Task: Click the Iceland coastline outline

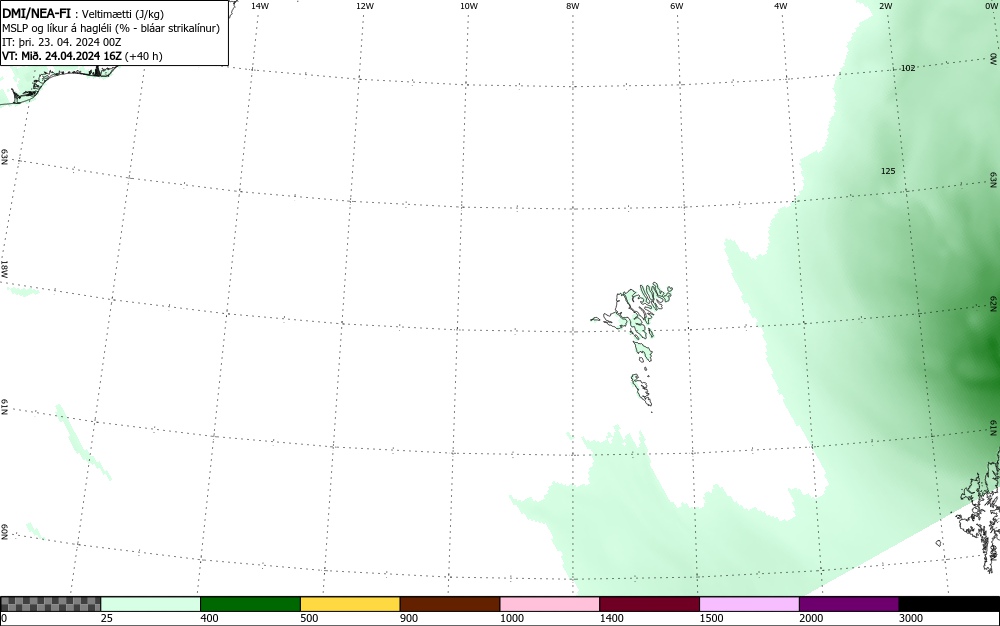Action: pyautogui.click(x=61, y=83)
